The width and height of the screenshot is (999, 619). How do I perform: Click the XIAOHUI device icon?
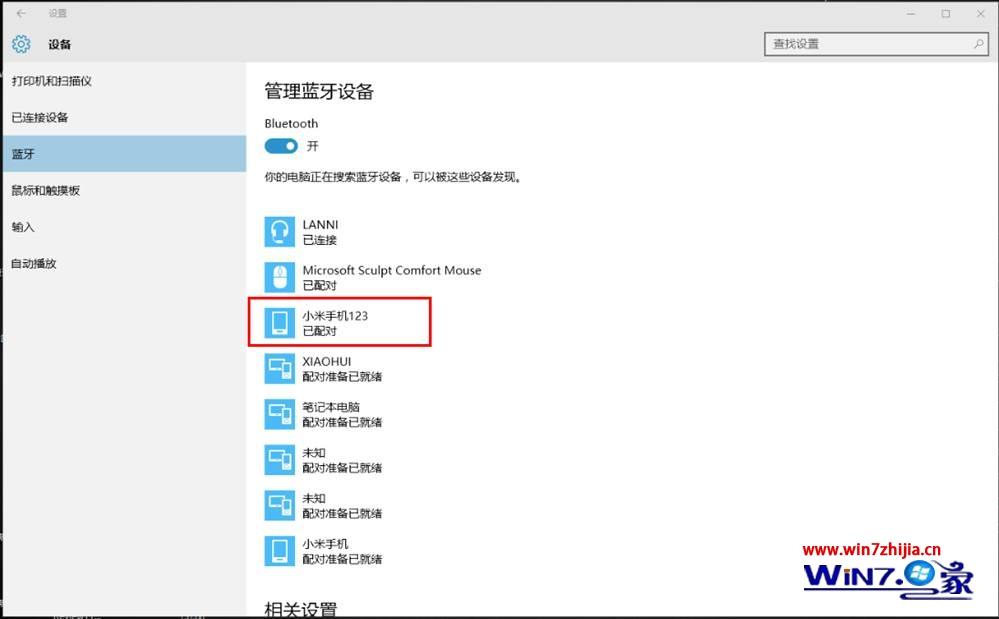tap(280, 369)
